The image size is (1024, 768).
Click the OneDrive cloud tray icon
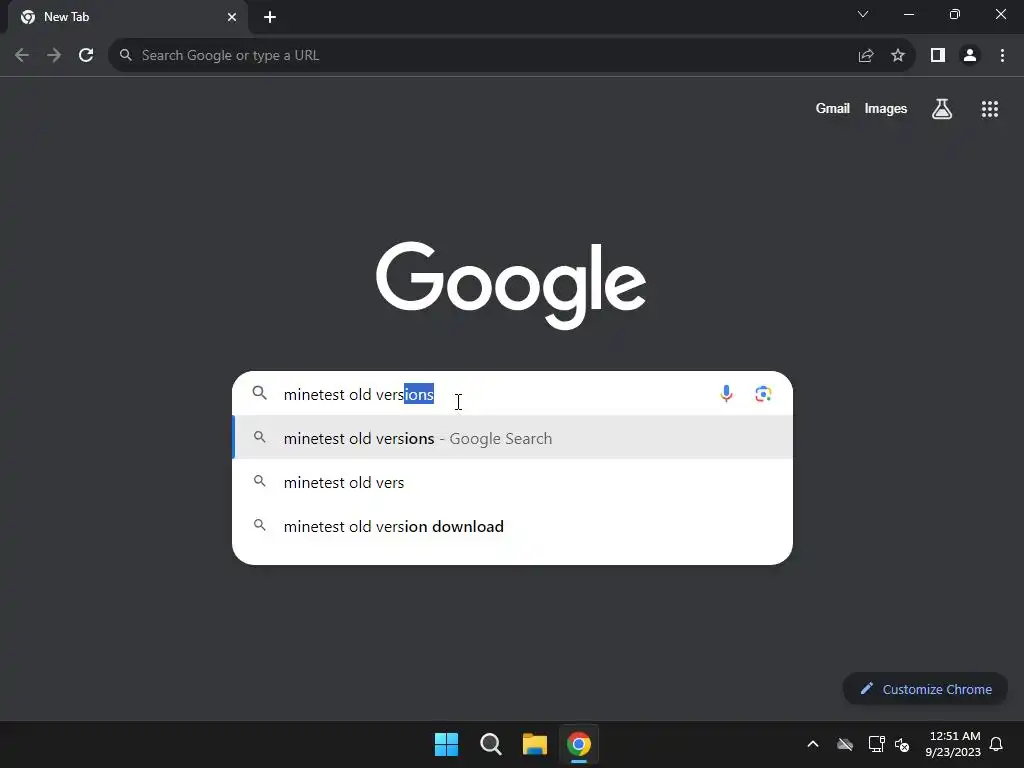[845, 744]
